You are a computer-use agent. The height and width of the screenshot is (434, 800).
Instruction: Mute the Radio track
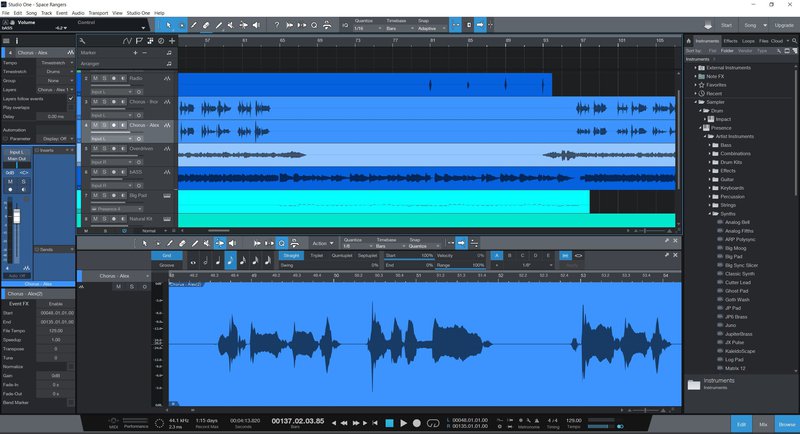point(95,78)
